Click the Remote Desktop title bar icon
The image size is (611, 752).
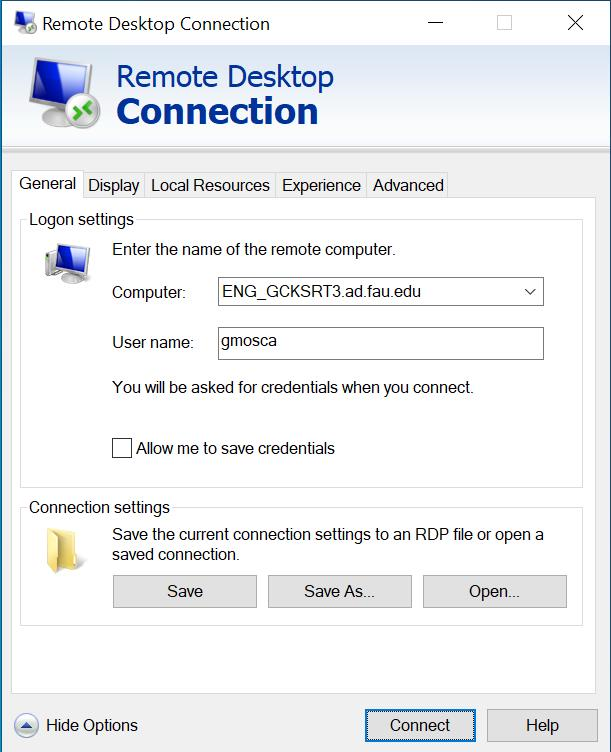(23, 23)
